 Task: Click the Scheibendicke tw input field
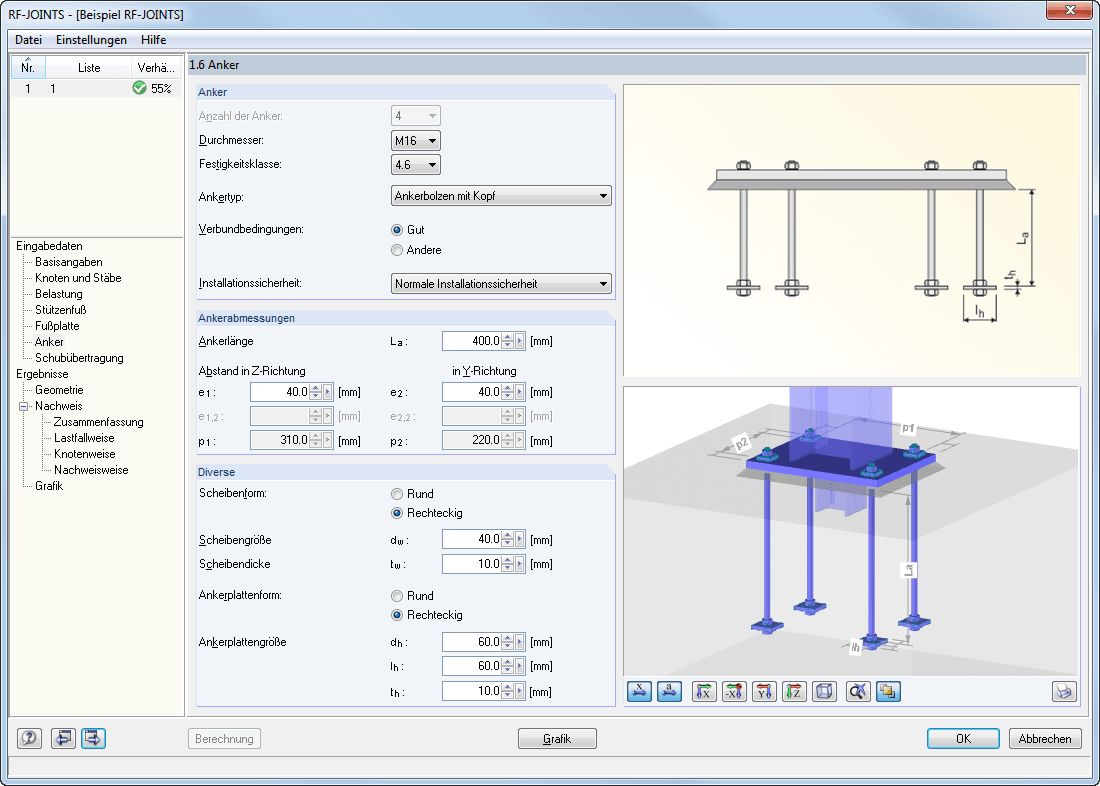click(x=472, y=564)
